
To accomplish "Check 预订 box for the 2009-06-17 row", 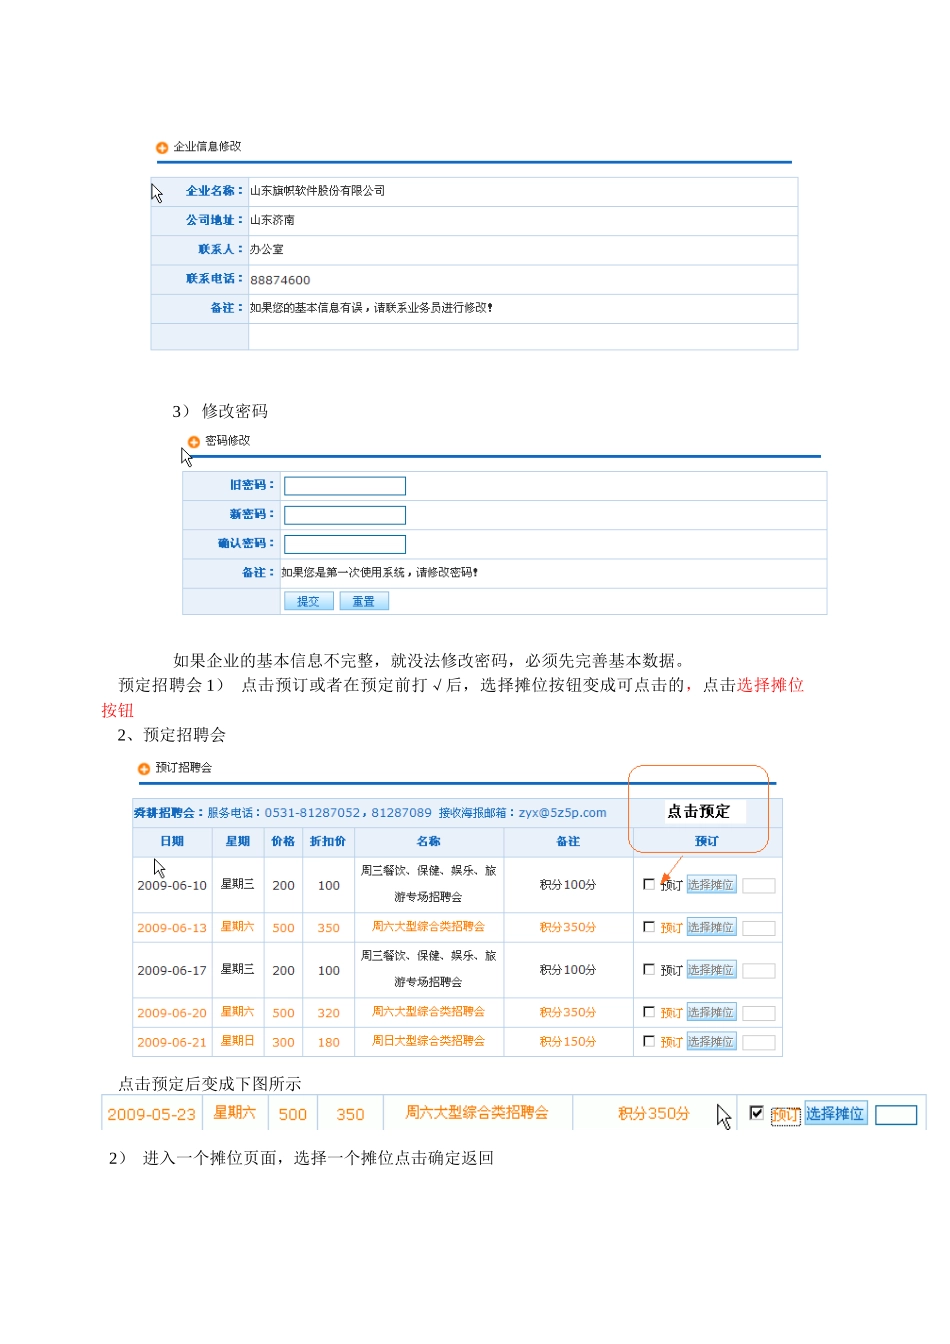I will (649, 969).
